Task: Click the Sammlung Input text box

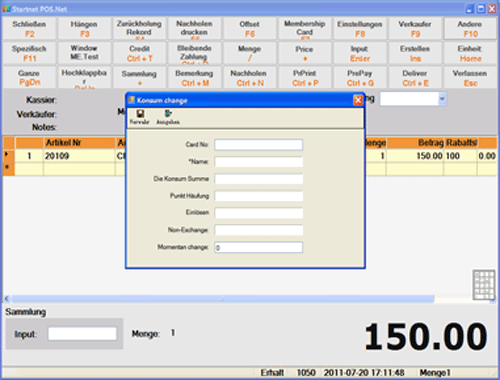Action: coord(82,334)
